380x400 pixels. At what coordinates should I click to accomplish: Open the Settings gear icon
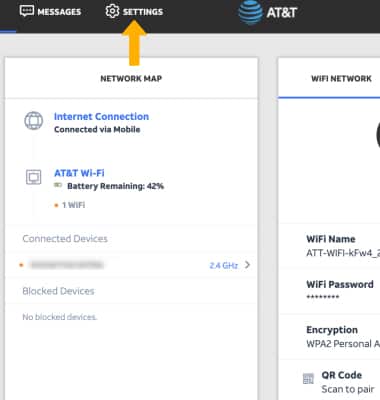tap(112, 11)
